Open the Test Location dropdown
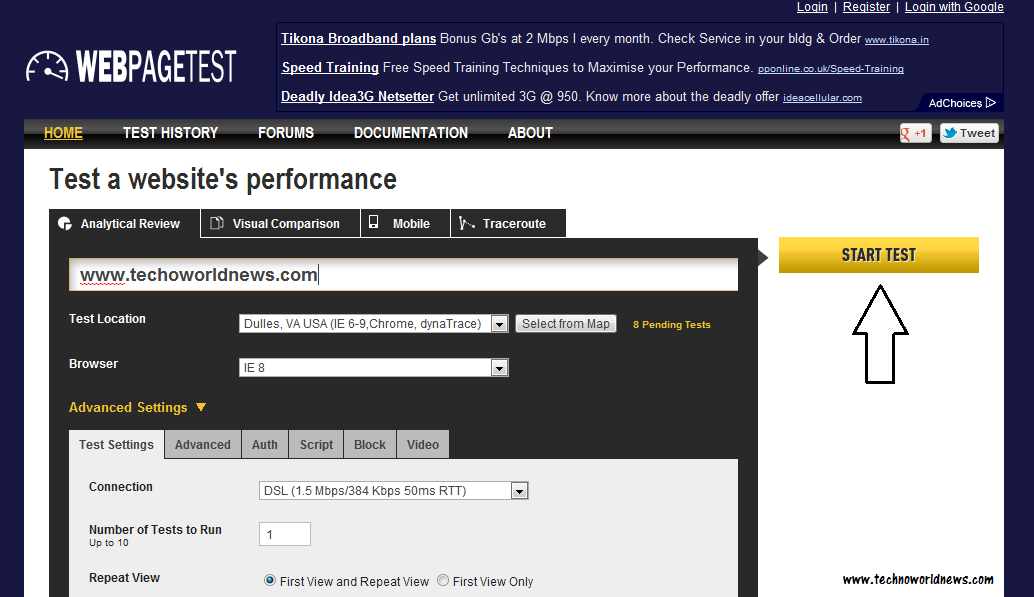This screenshot has width=1034, height=597. click(x=499, y=323)
